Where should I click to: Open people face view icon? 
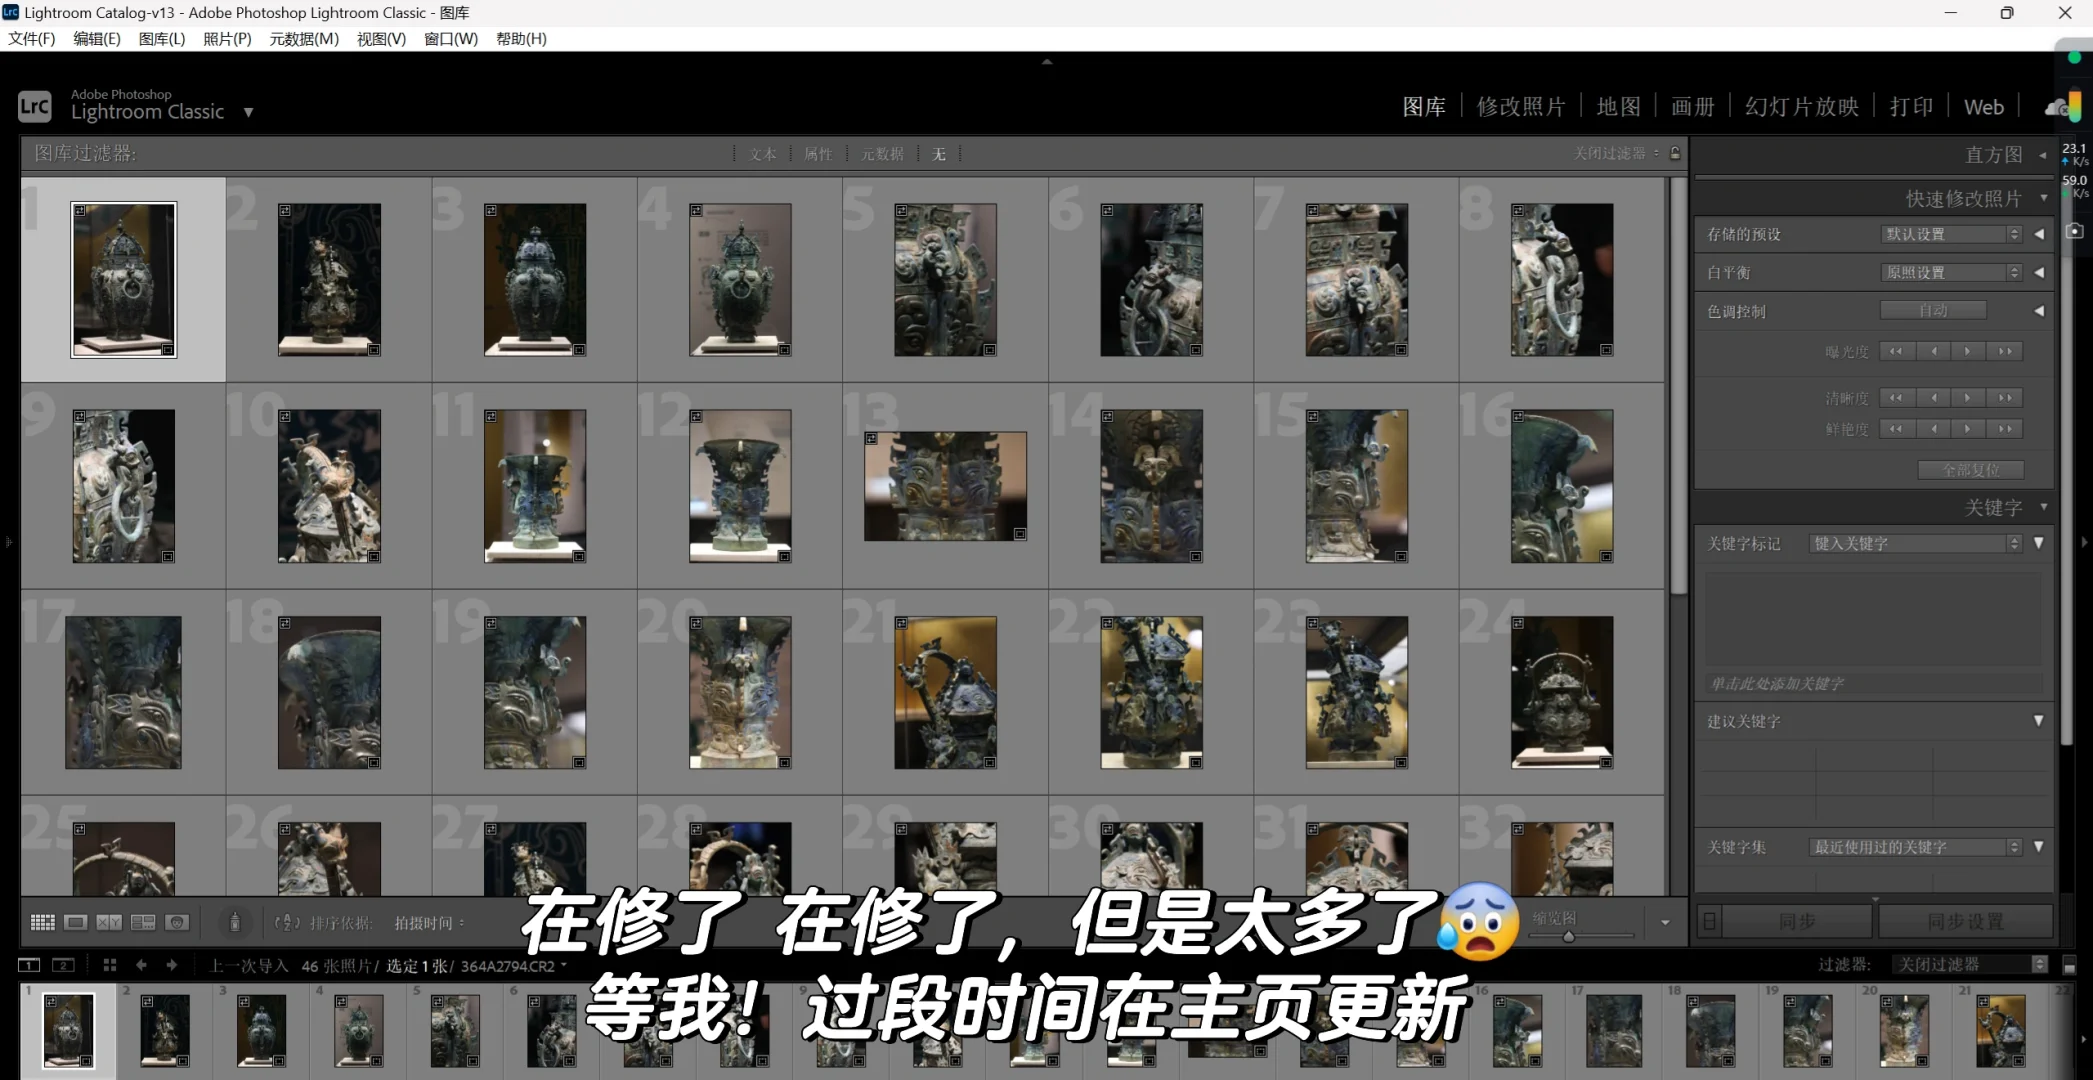(x=177, y=922)
